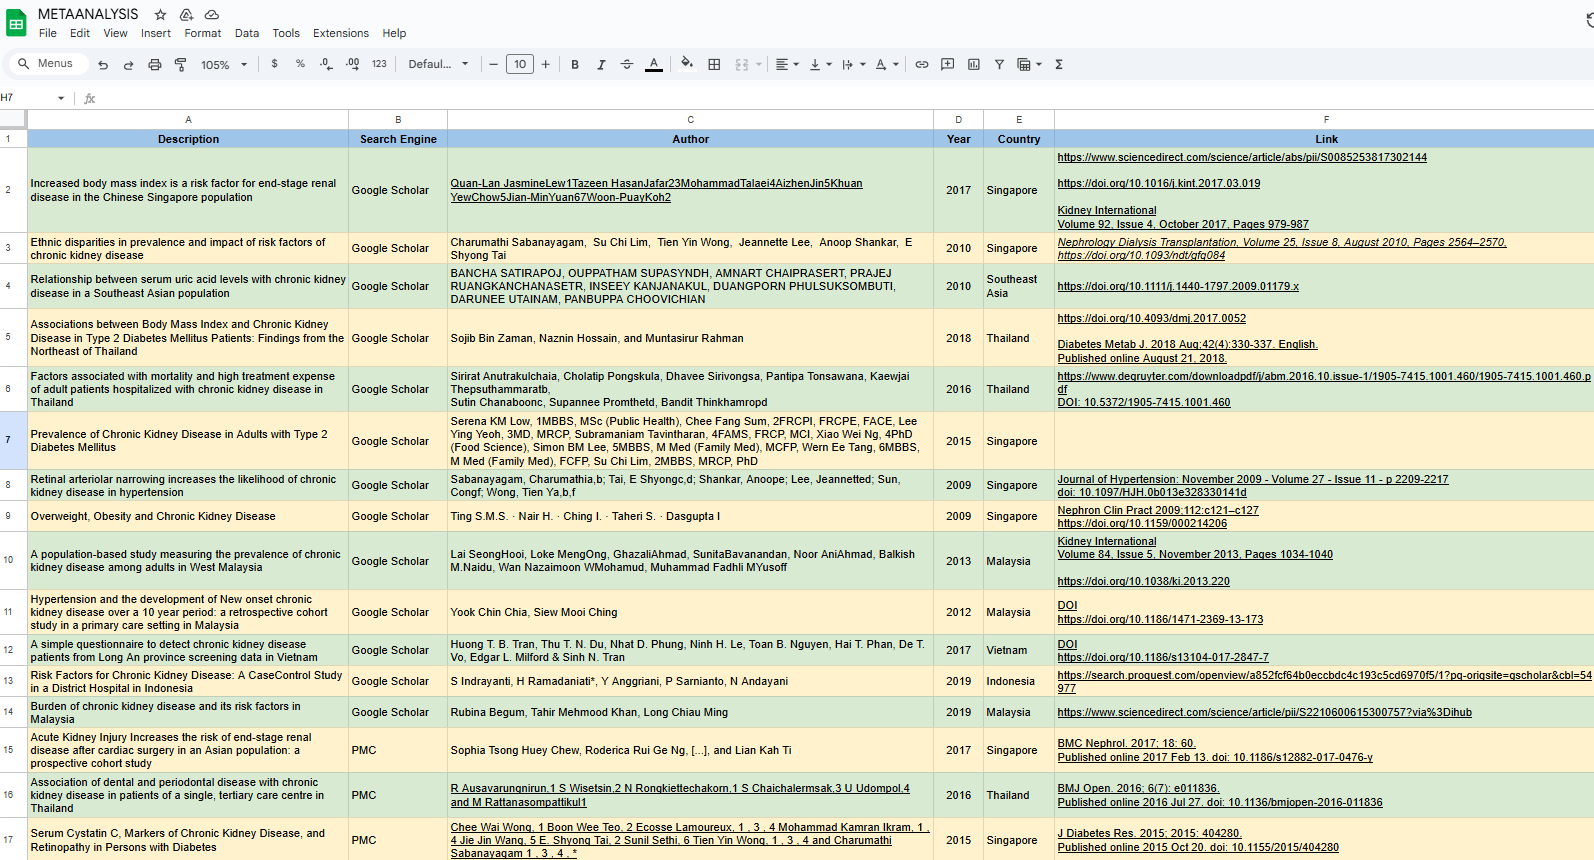Activate the paint format tool
This screenshot has height=860, width=1594.
click(x=181, y=64)
